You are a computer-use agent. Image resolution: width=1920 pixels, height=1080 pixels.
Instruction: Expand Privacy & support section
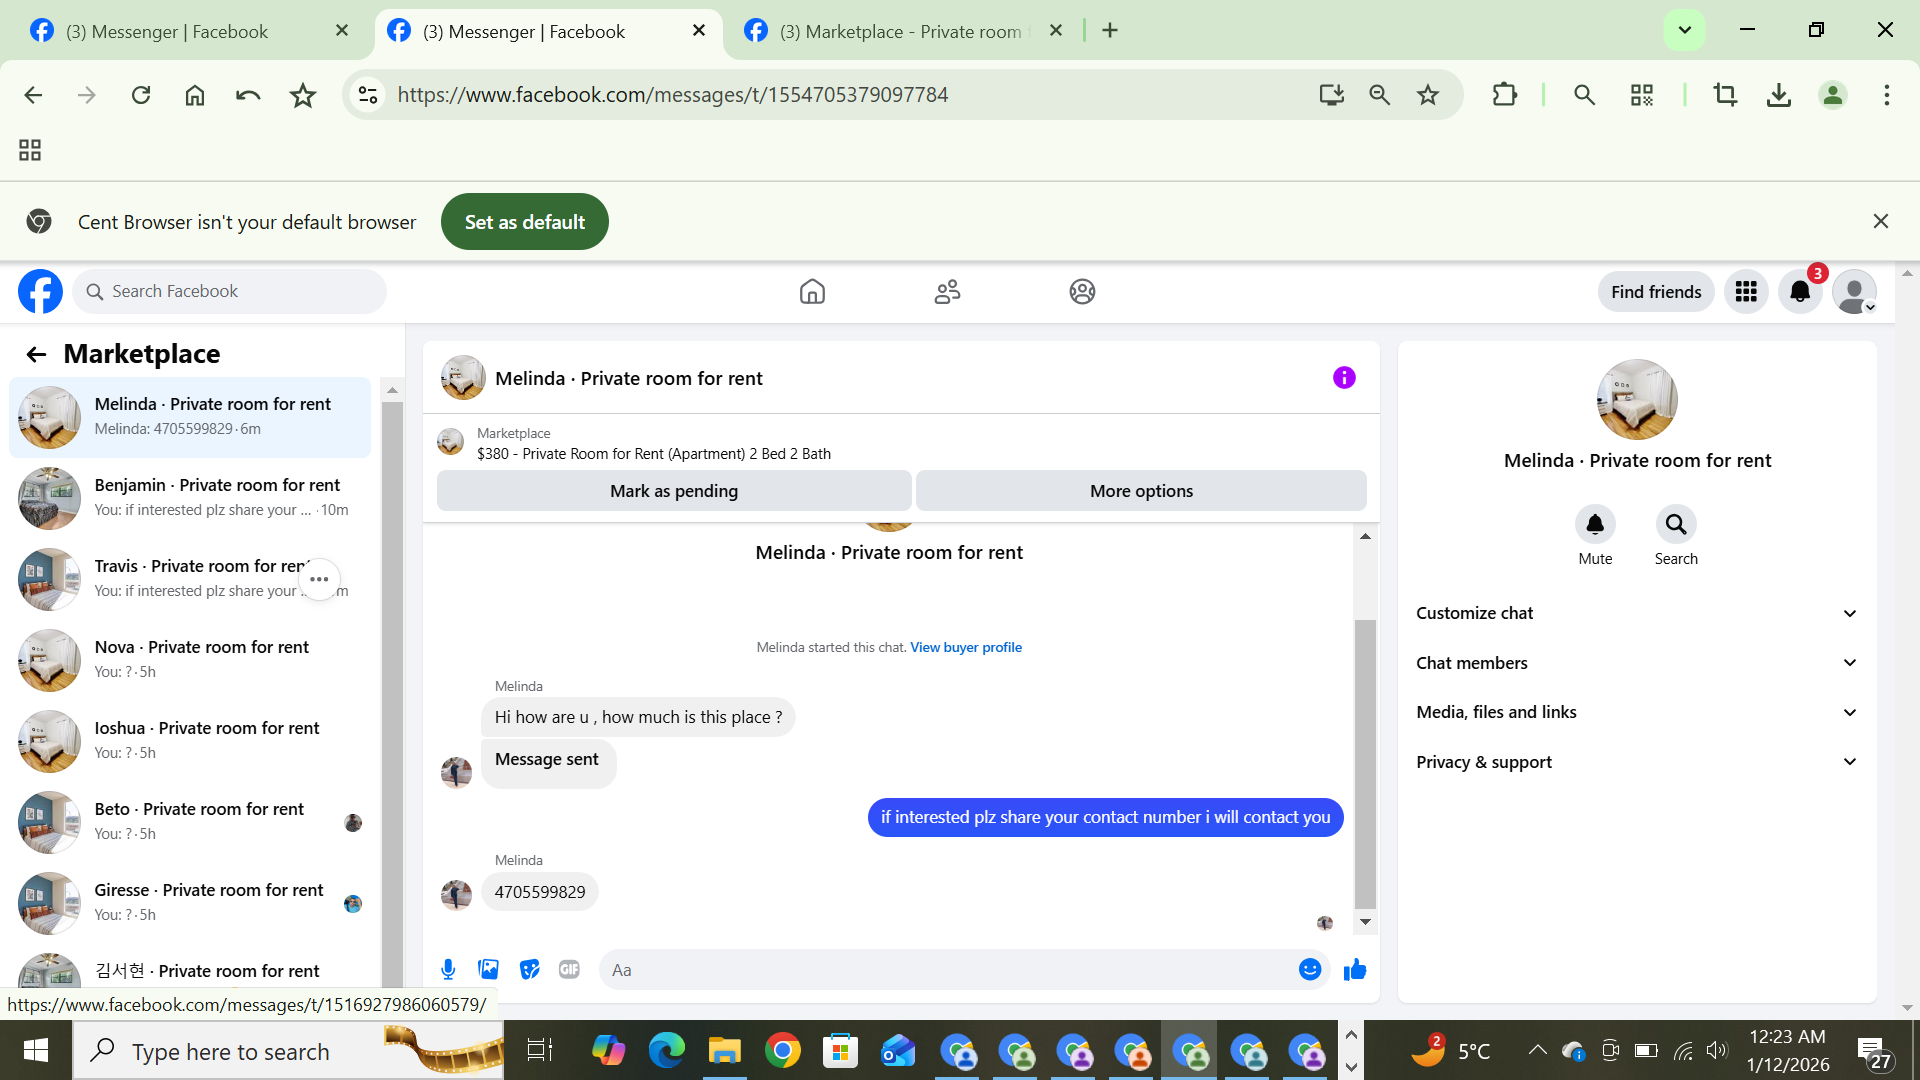1637,762
